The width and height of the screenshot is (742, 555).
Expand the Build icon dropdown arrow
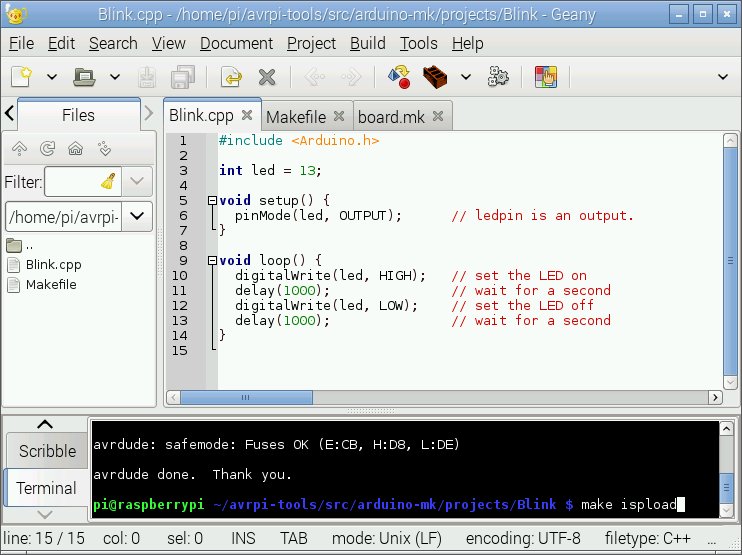click(465, 76)
